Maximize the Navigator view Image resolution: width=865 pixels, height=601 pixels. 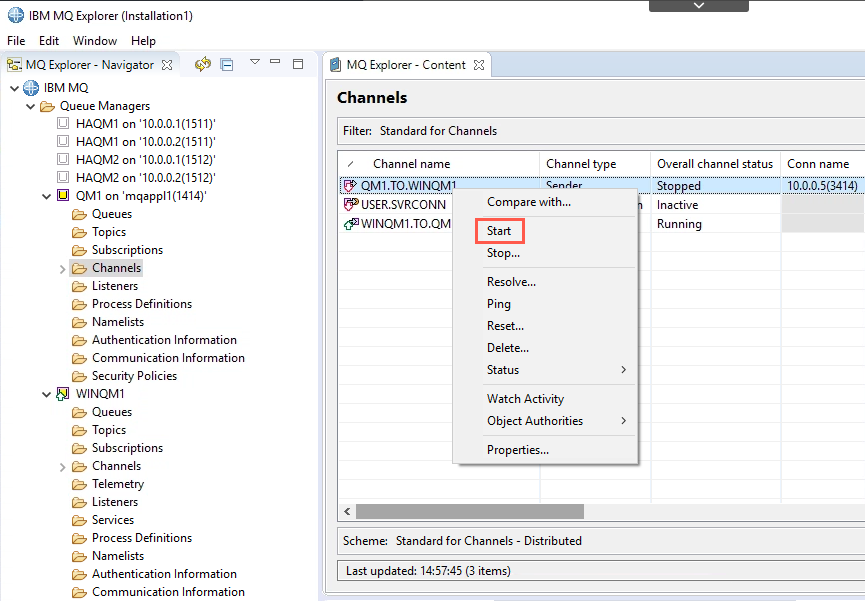tap(298, 63)
